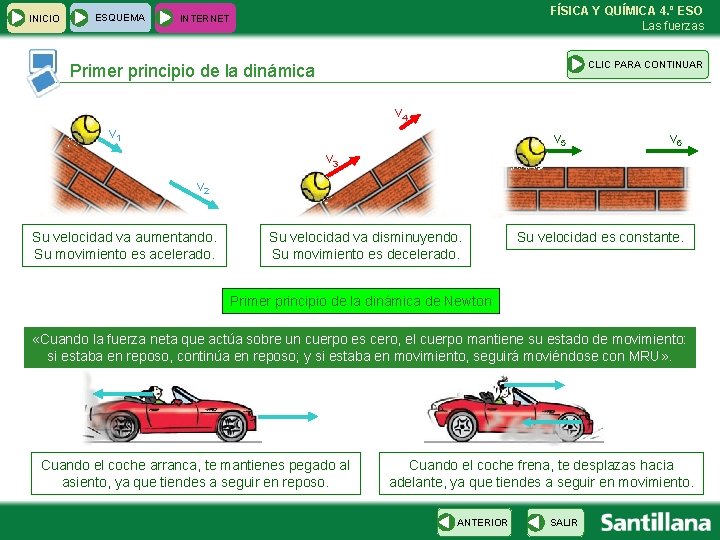Screen dimensions: 720x540
Task: Click the tennis ball on the downward ramp
Action: tap(85, 130)
